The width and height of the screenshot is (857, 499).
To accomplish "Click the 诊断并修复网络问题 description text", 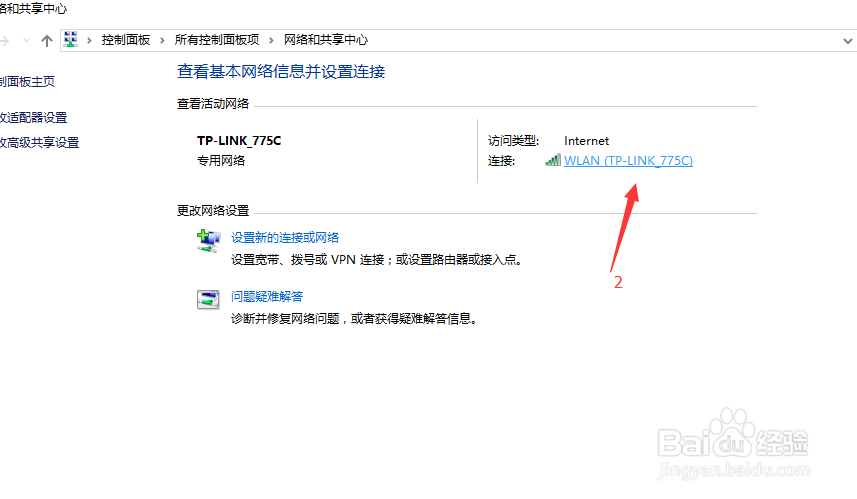I will click(x=356, y=319).
